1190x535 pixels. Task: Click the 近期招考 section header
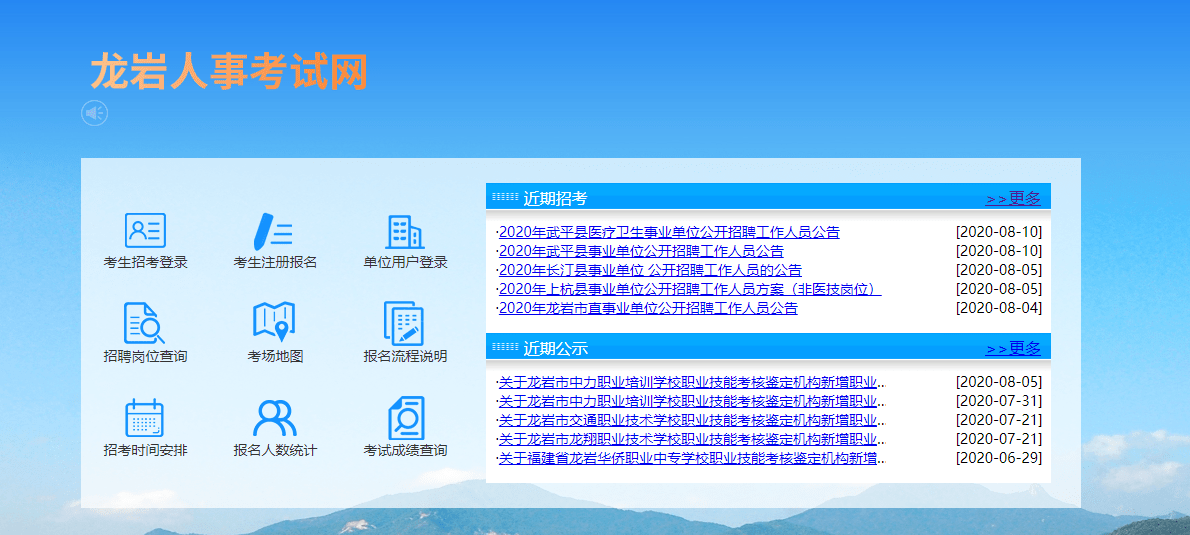(x=768, y=197)
